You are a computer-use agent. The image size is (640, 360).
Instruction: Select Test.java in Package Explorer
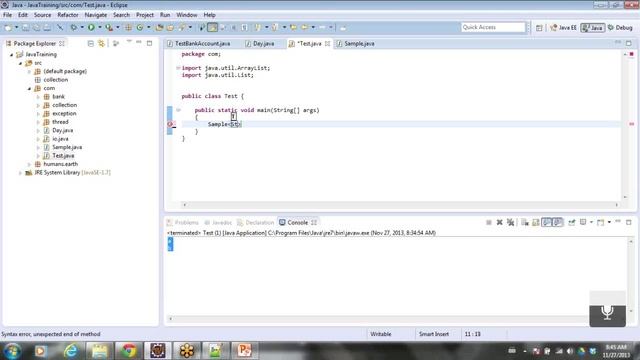click(63, 156)
